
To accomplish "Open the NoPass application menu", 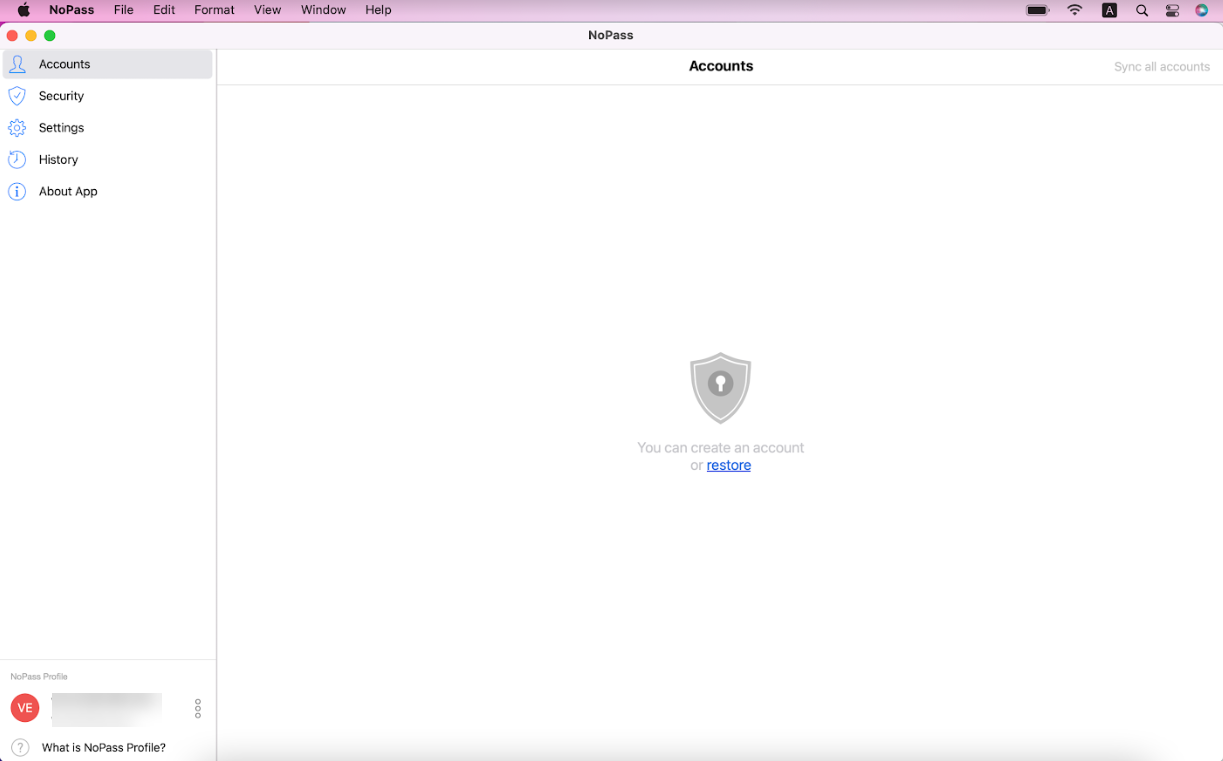I will point(72,10).
